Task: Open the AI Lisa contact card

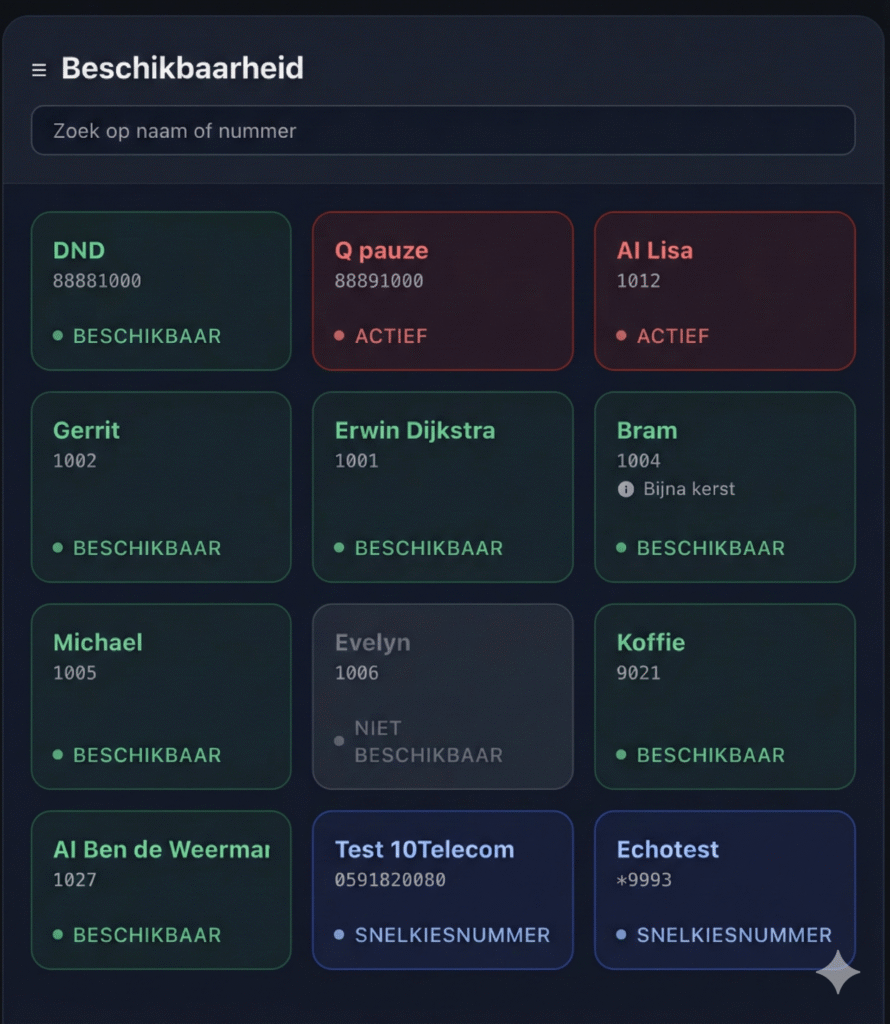Action: [725, 291]
